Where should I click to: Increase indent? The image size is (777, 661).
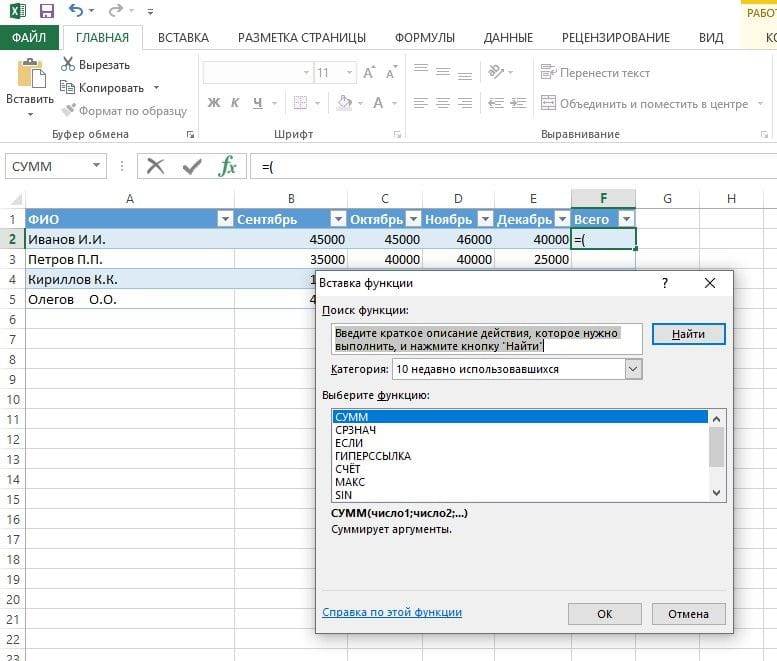click(x=518, y=103)
